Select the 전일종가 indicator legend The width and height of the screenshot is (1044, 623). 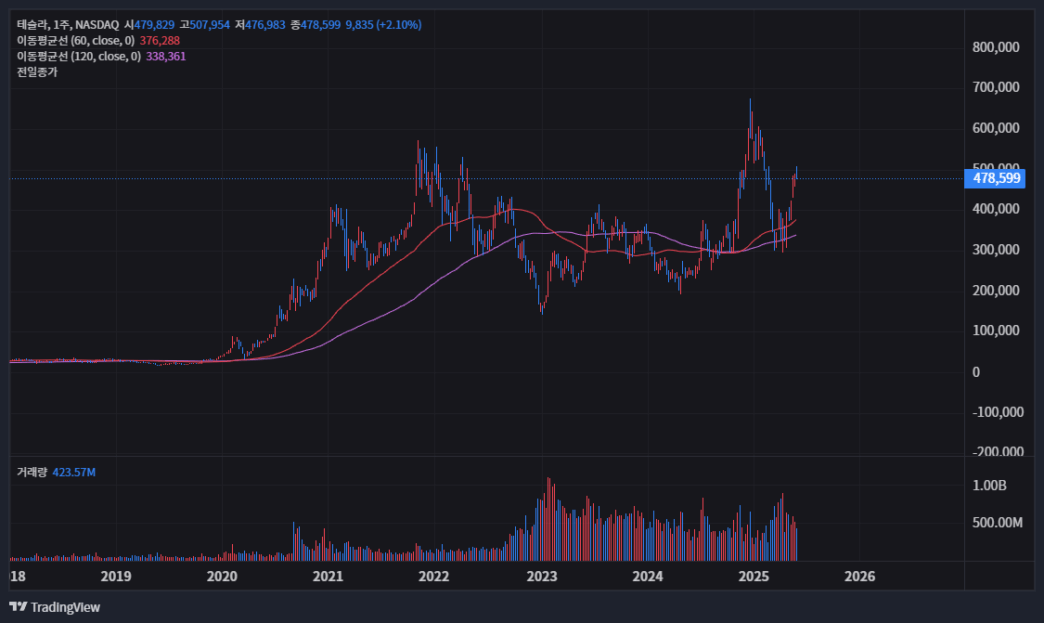(37, 72)
